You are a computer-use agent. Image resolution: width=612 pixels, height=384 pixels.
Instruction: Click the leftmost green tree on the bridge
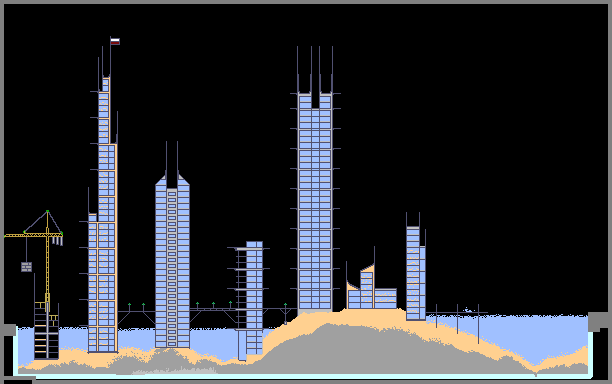point(130,307)
